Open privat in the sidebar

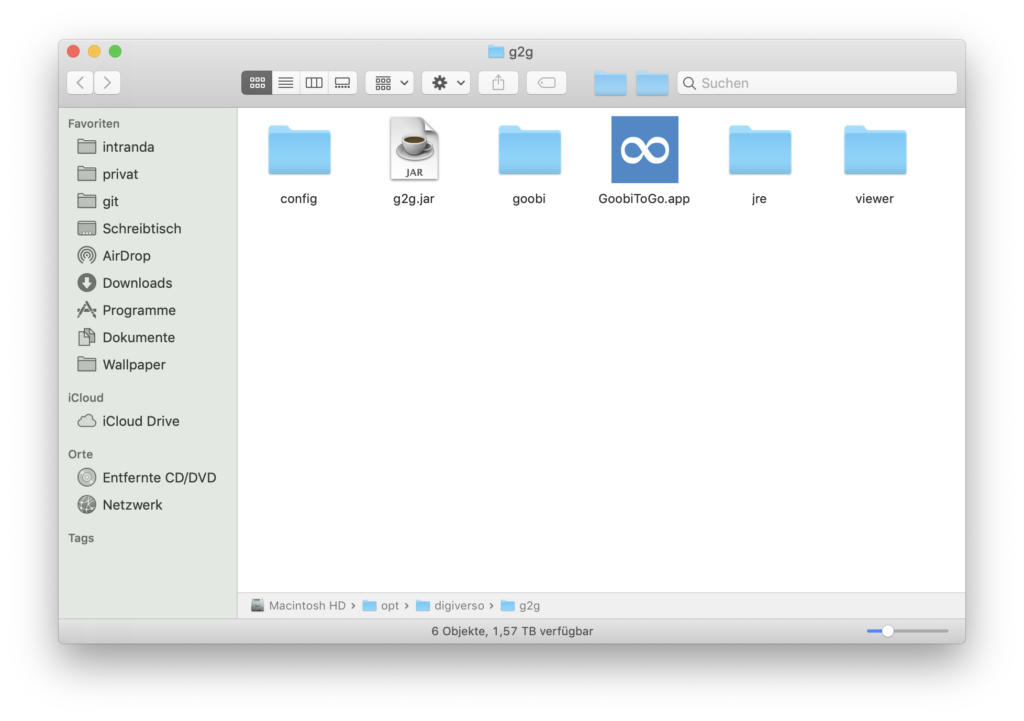148,174
